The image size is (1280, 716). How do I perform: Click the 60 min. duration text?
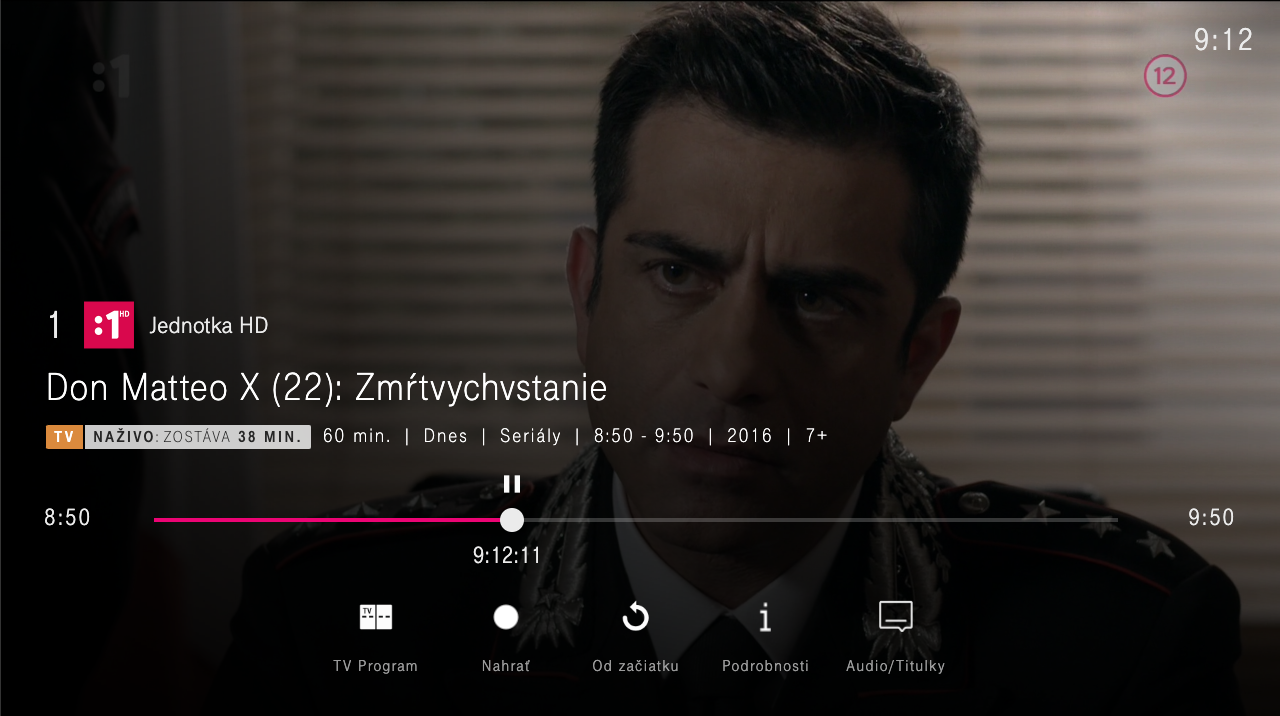tap(357, 437)
